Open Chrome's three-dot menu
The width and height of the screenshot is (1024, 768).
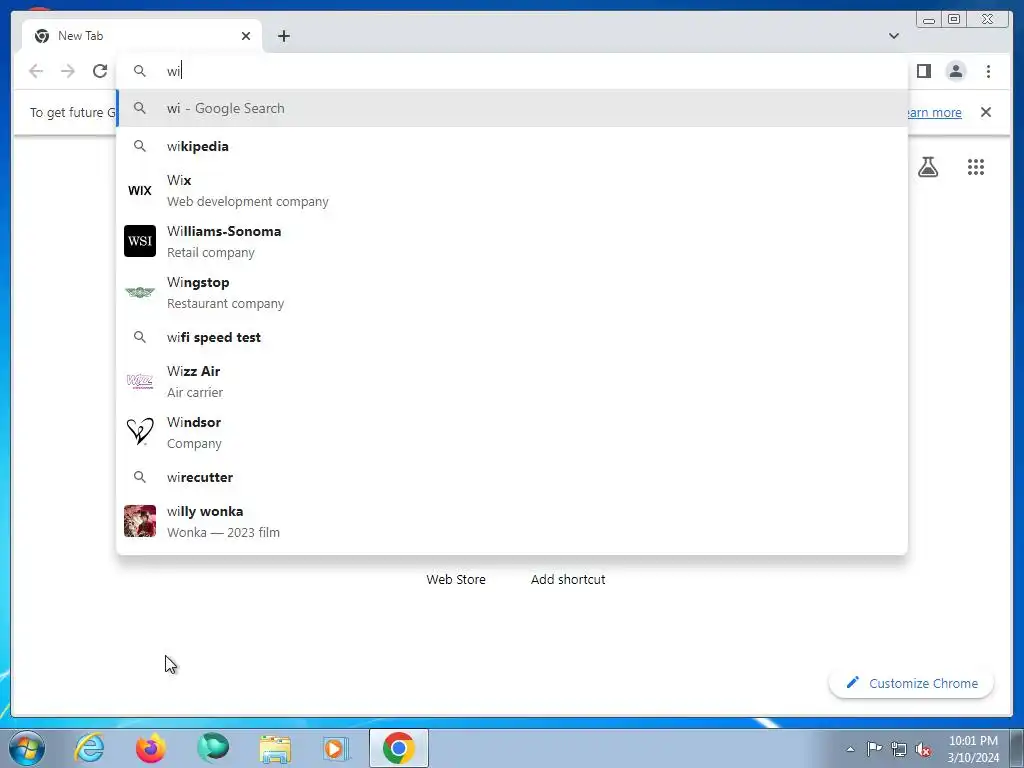(x=988, y=71)
